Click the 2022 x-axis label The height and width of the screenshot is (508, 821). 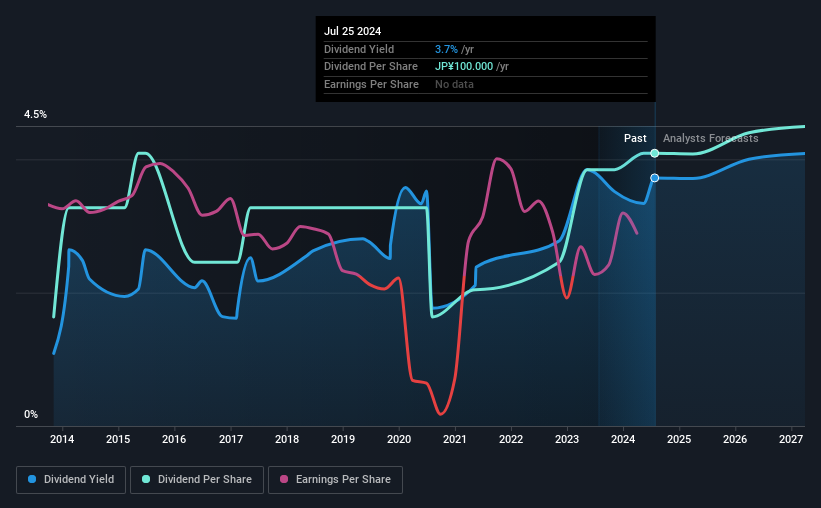pyautogui.click(x=511, y=439)
